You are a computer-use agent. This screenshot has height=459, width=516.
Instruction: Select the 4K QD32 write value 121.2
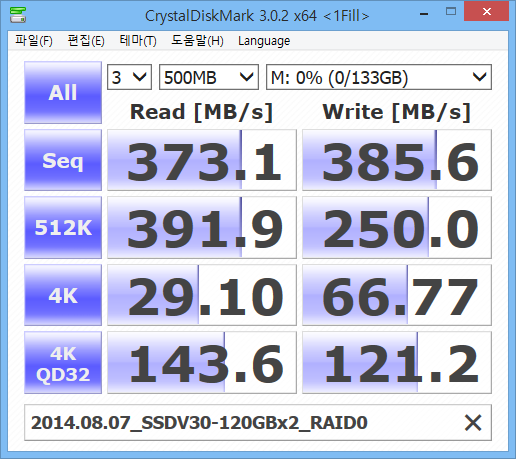(397, 363)
